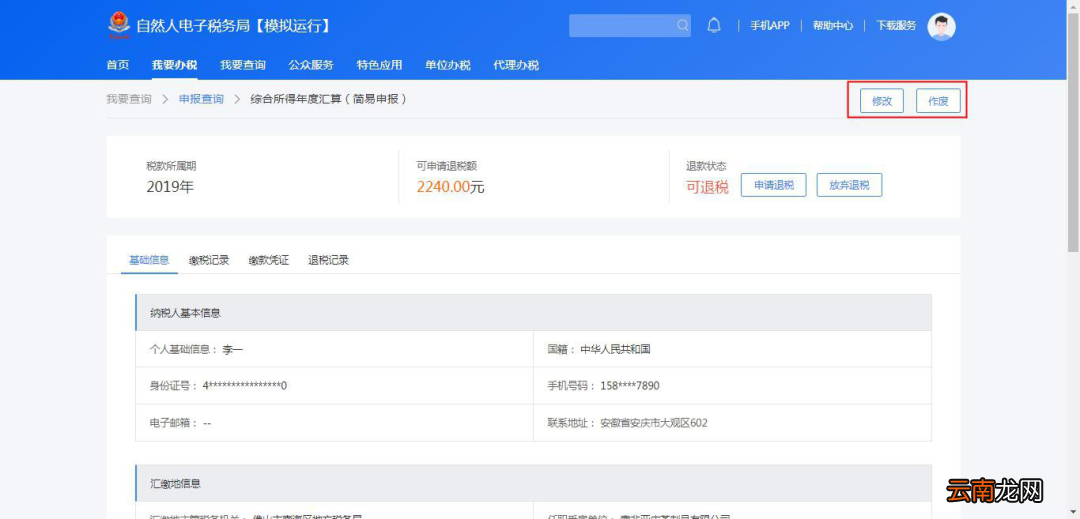Screen dimensions: 1080x519
Task: Select 我要办税 menu item
Action: coord(174,65)
